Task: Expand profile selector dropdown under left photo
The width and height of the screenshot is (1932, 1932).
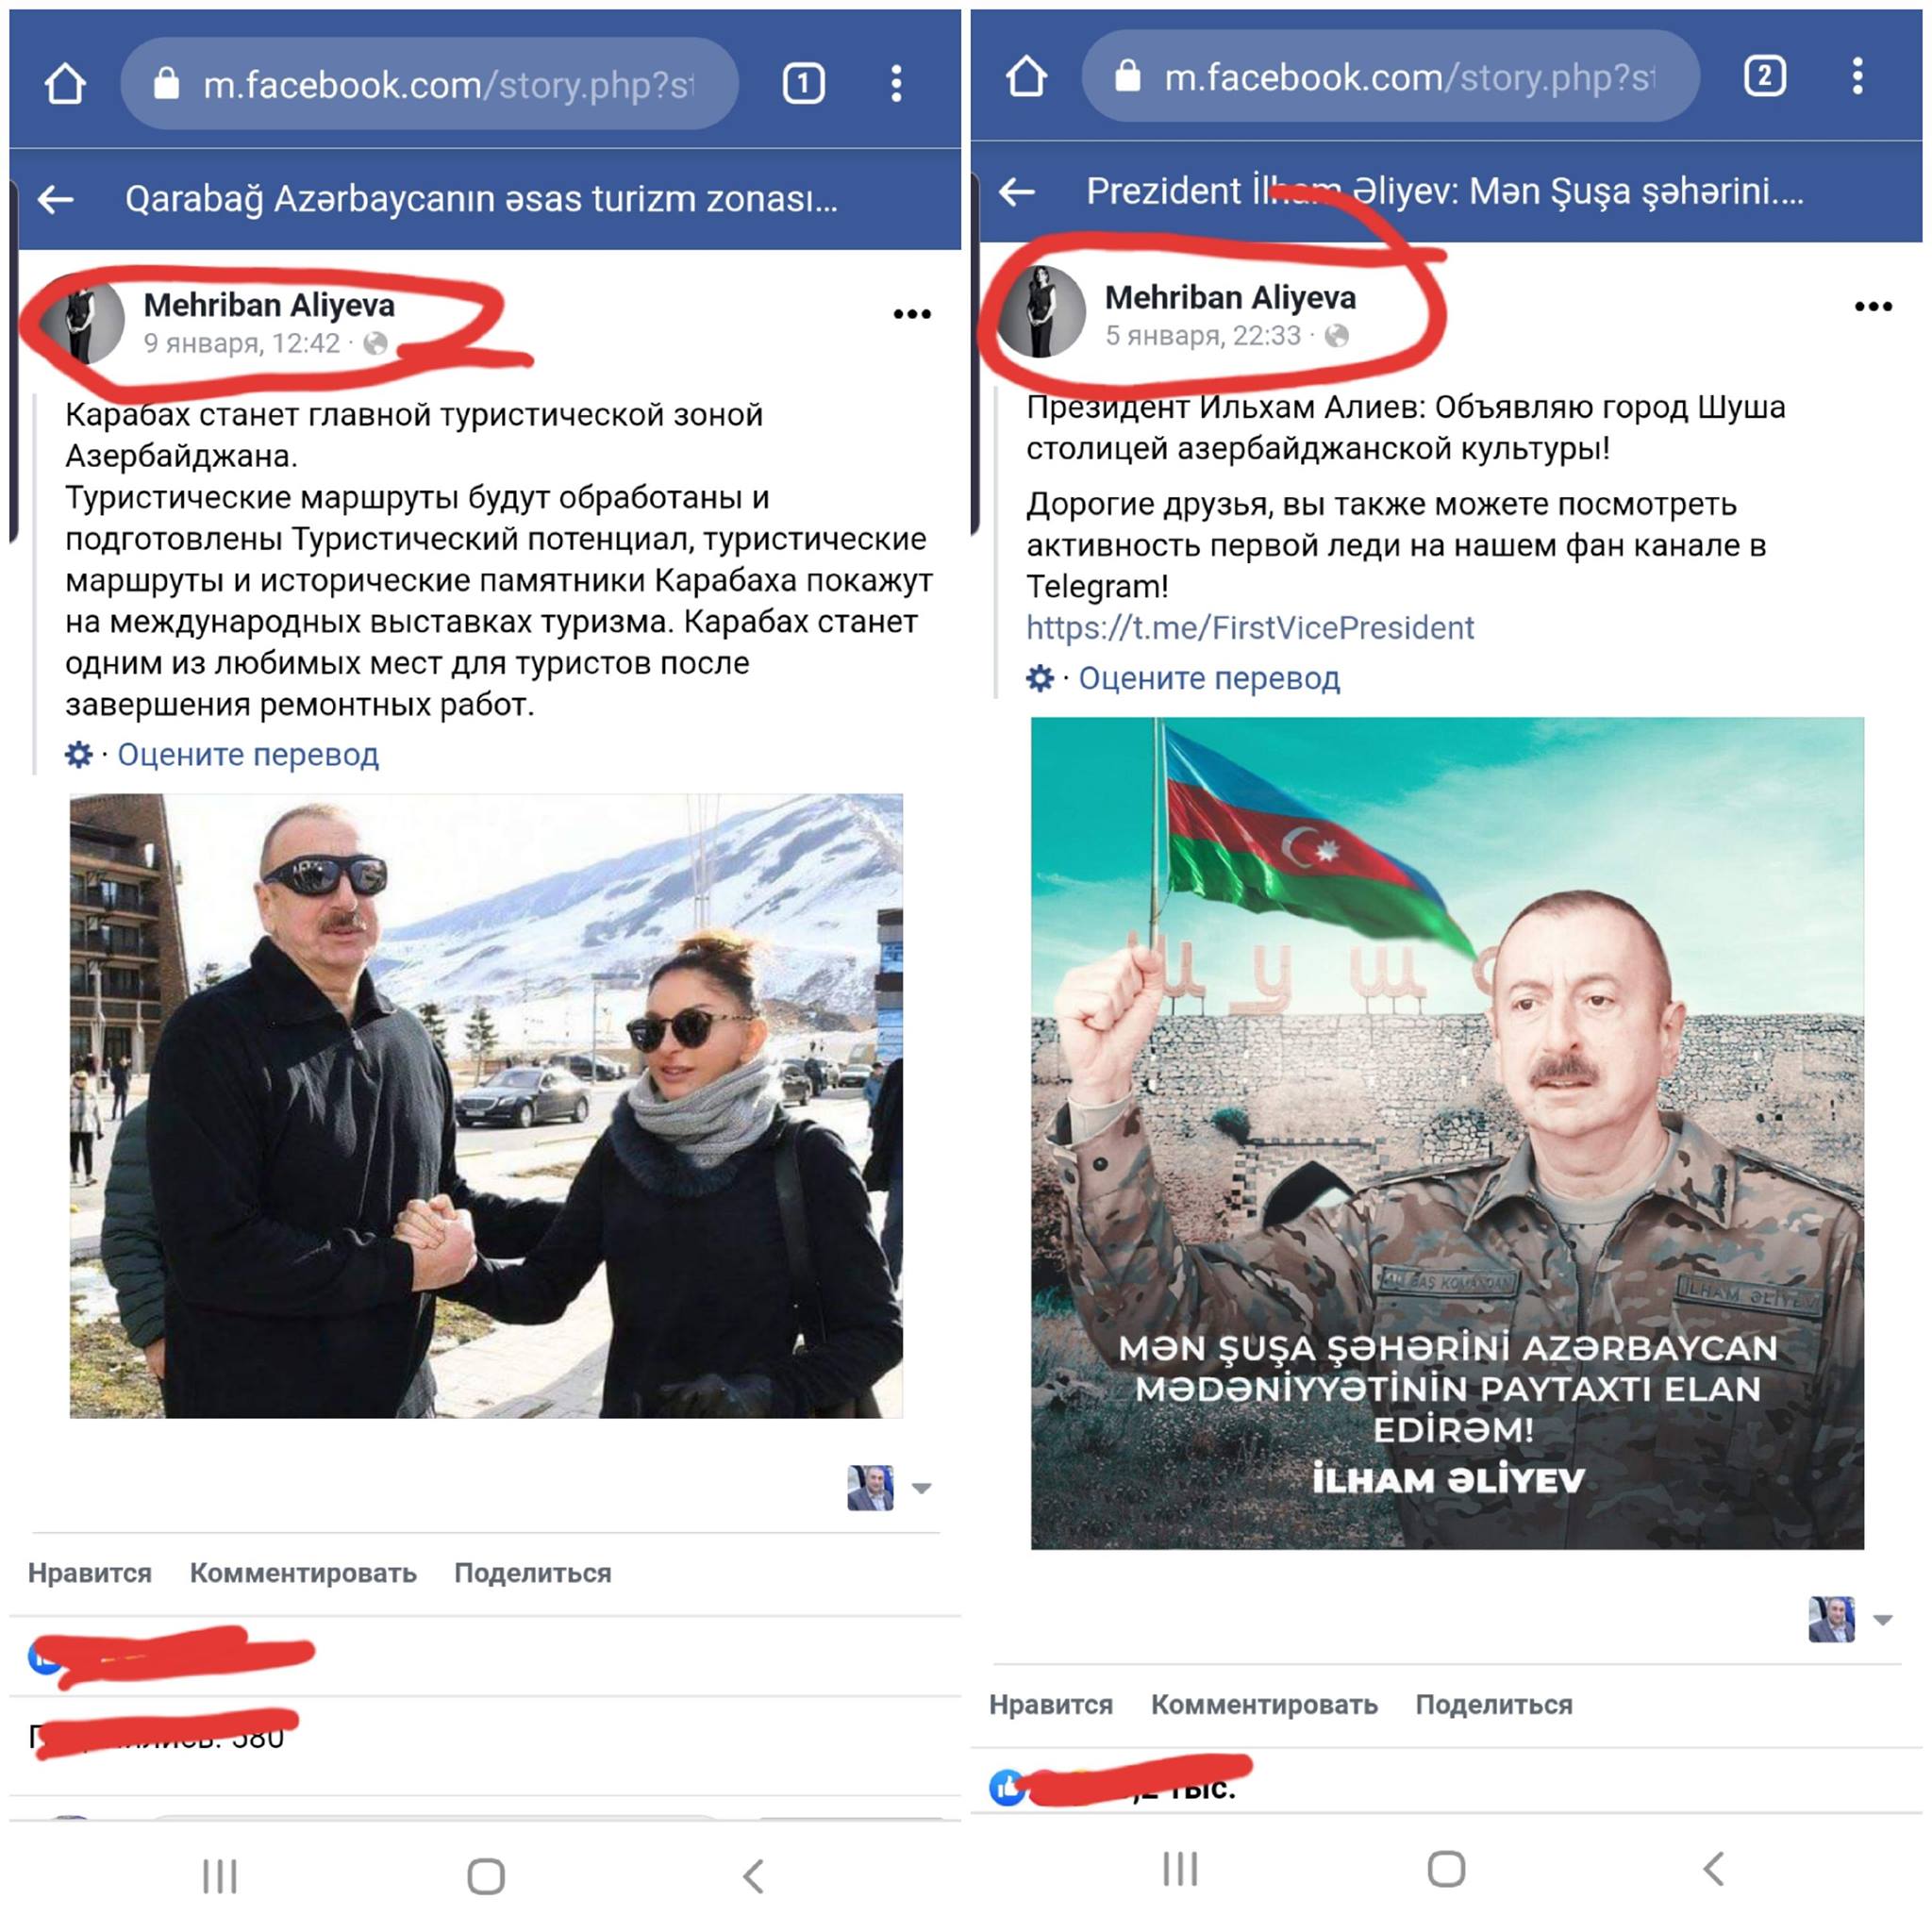Action: tap(922, 1488)
